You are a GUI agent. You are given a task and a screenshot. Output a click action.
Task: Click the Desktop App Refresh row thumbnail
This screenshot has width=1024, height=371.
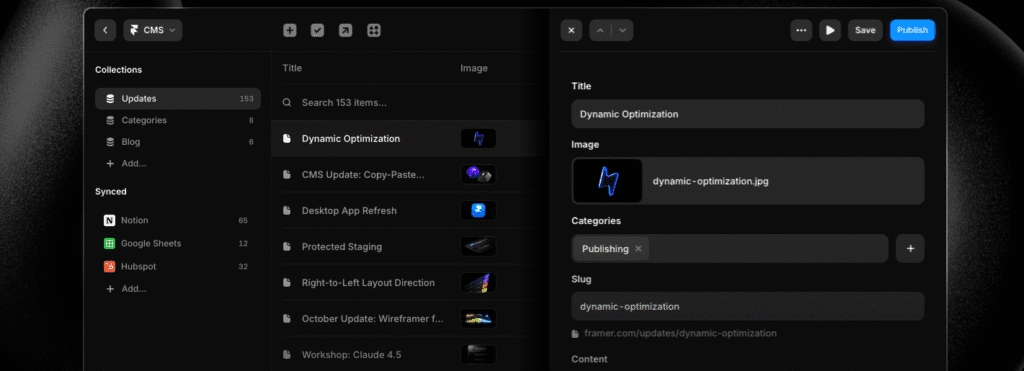coord(478,210)
